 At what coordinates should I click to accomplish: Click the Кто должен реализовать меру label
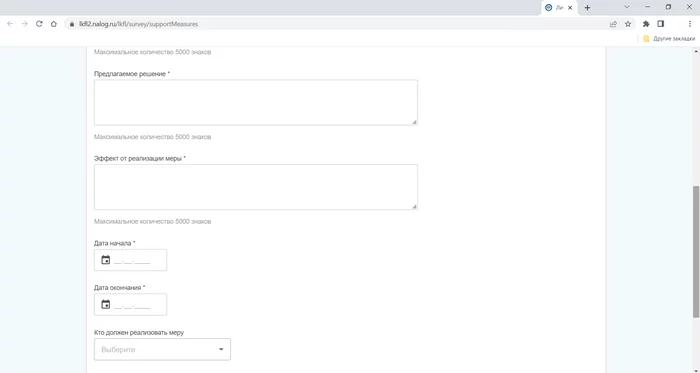[x=139, y=332]
